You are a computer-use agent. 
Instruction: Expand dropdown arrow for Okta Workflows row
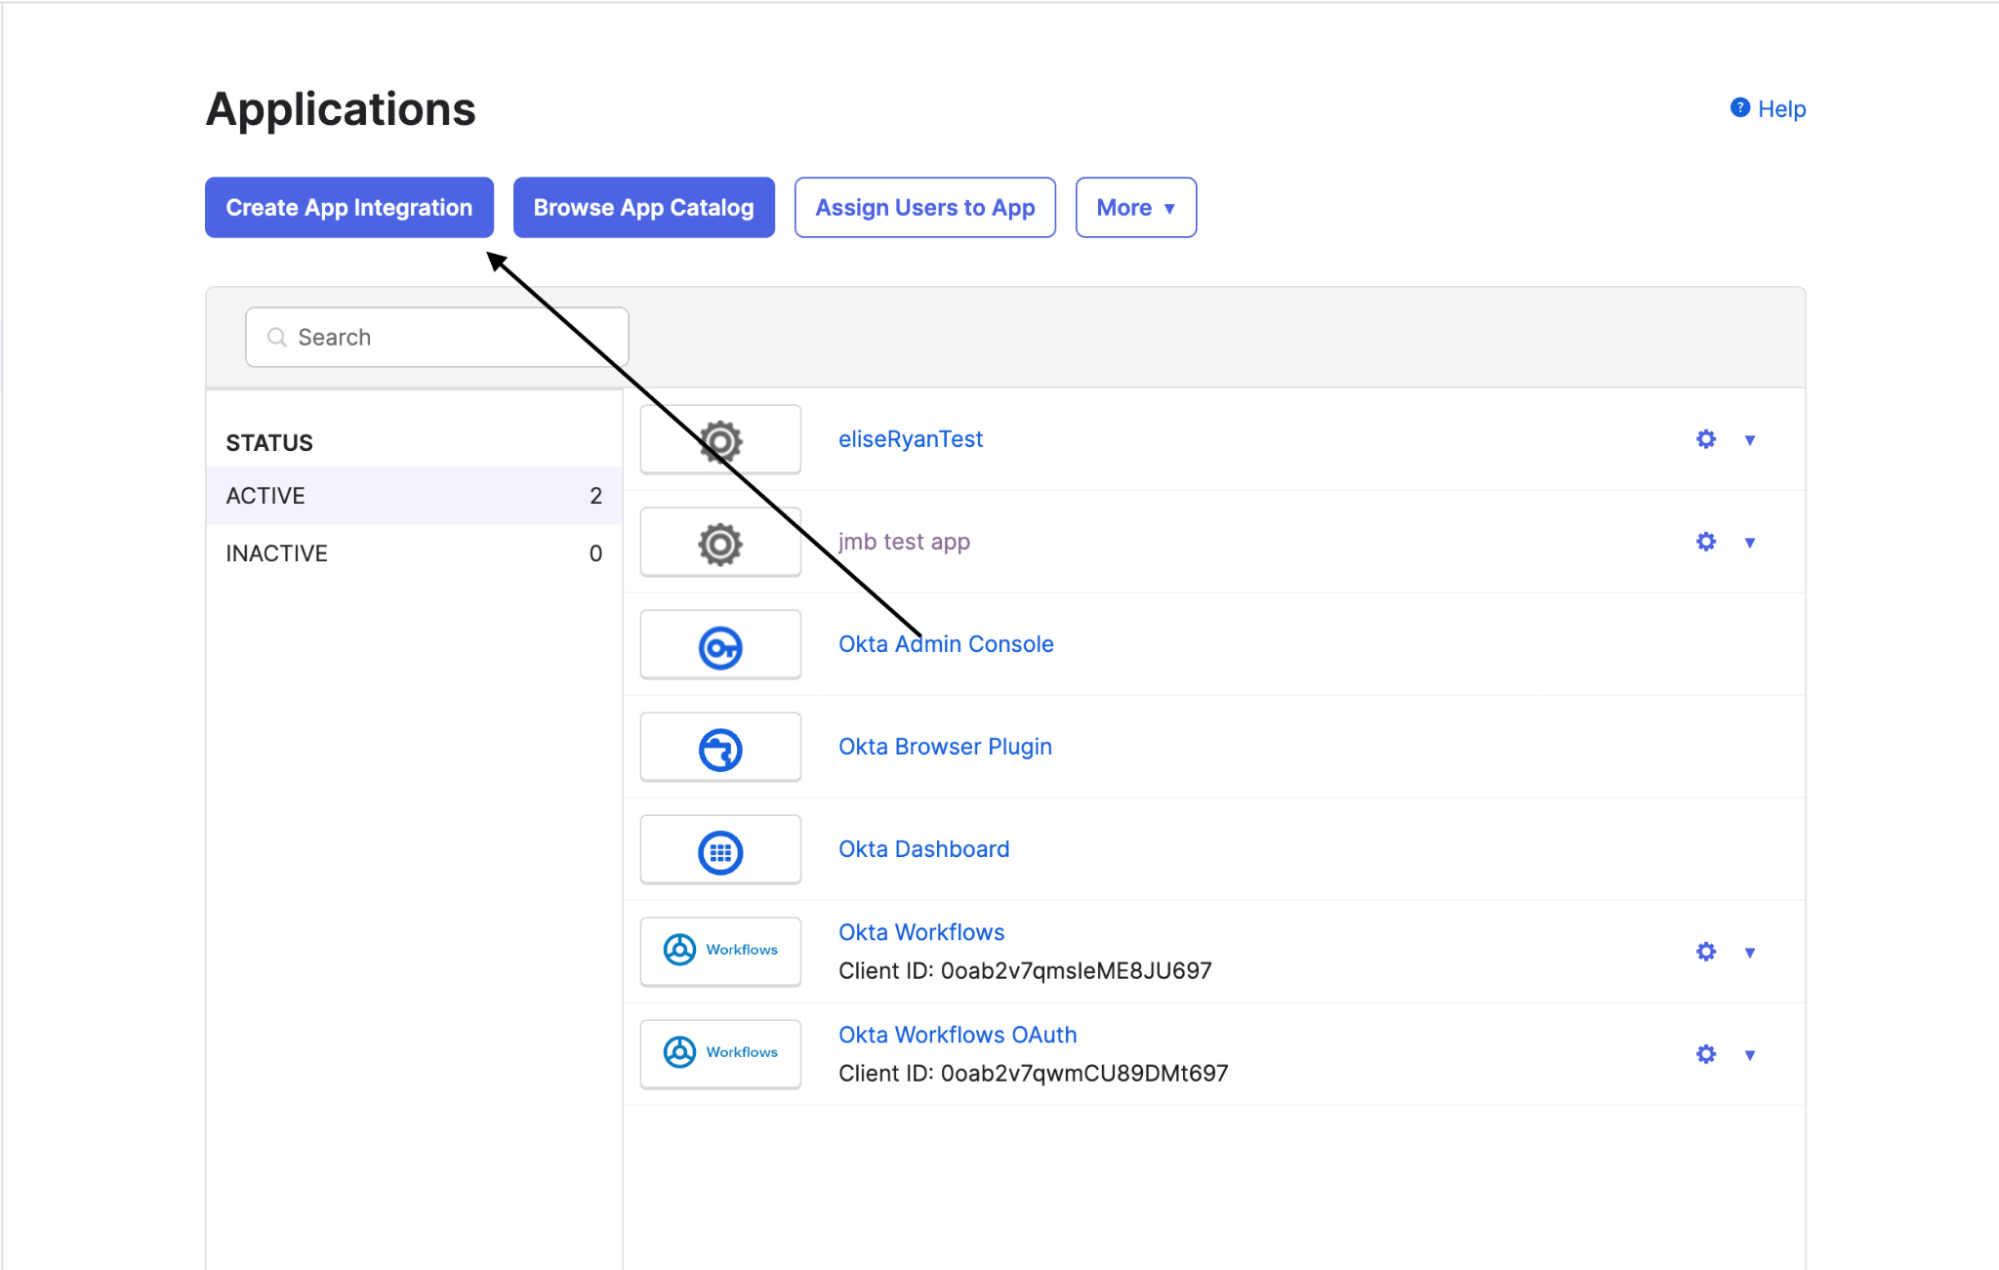pyautogui.click(x=1750, y=952)
